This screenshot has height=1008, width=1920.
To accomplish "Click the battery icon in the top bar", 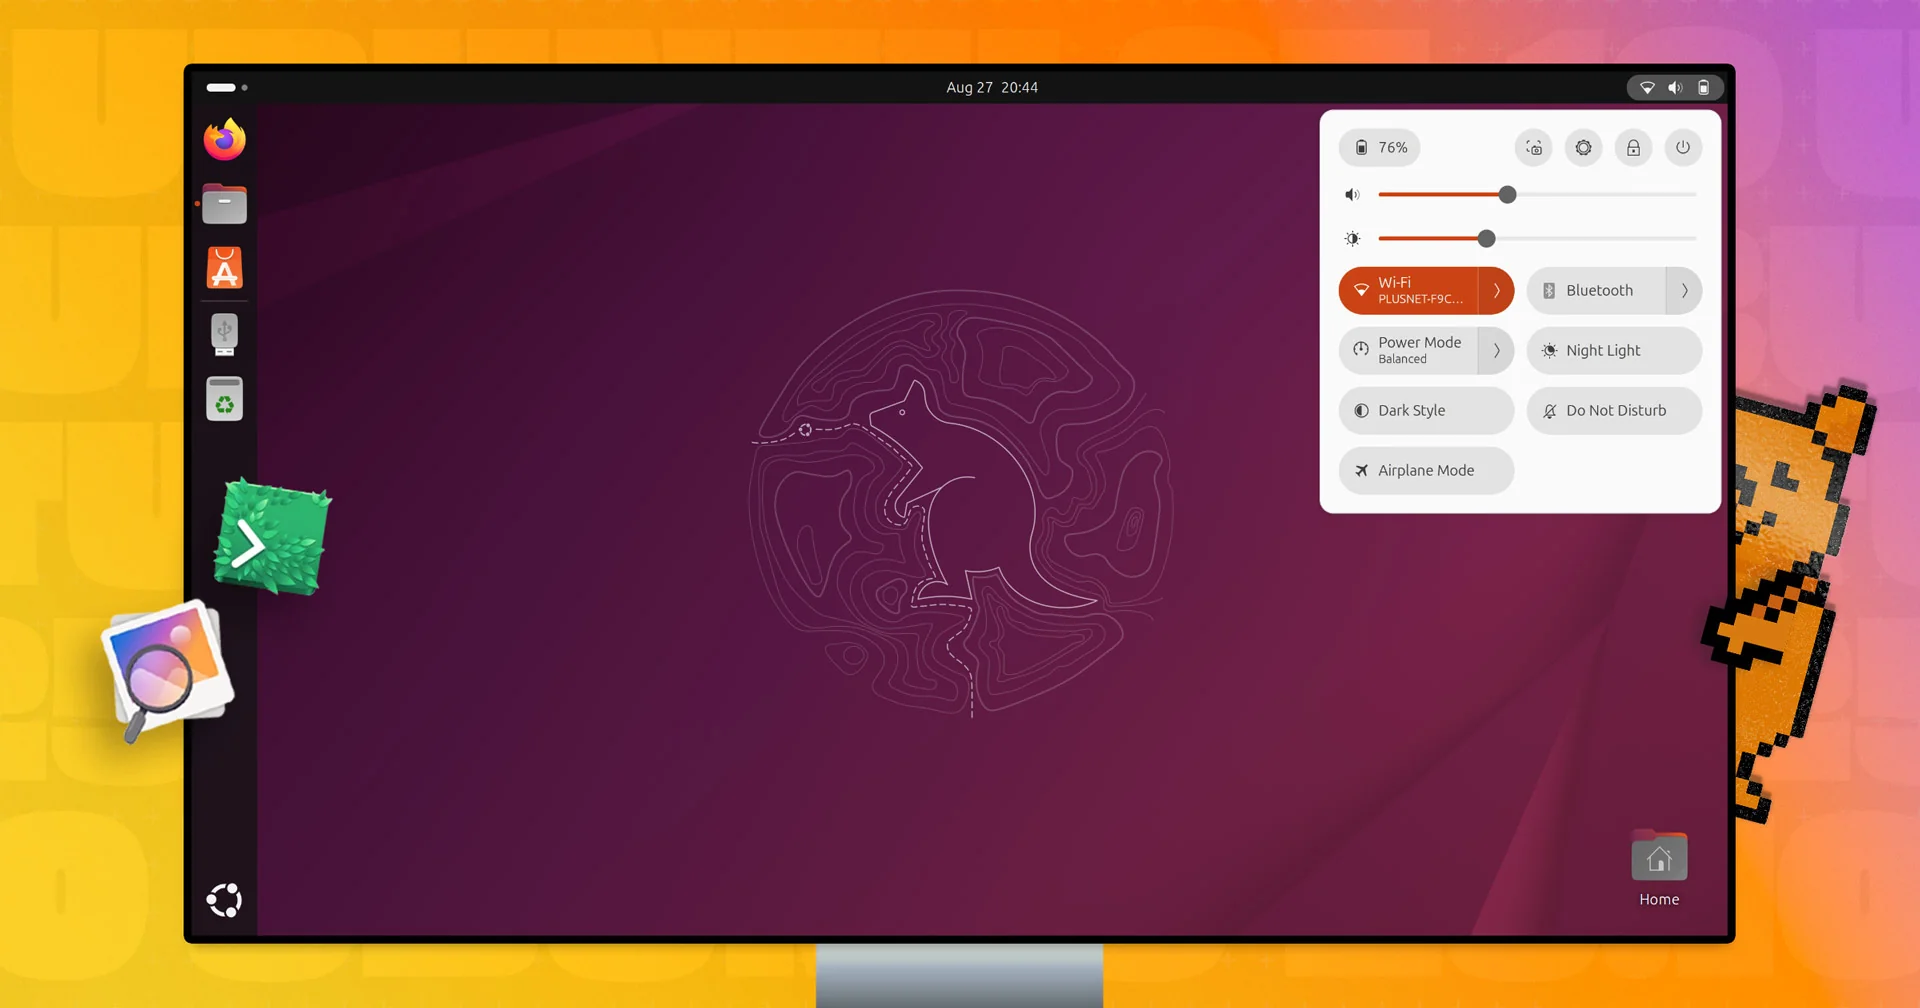I will (x=1704, y=88).
